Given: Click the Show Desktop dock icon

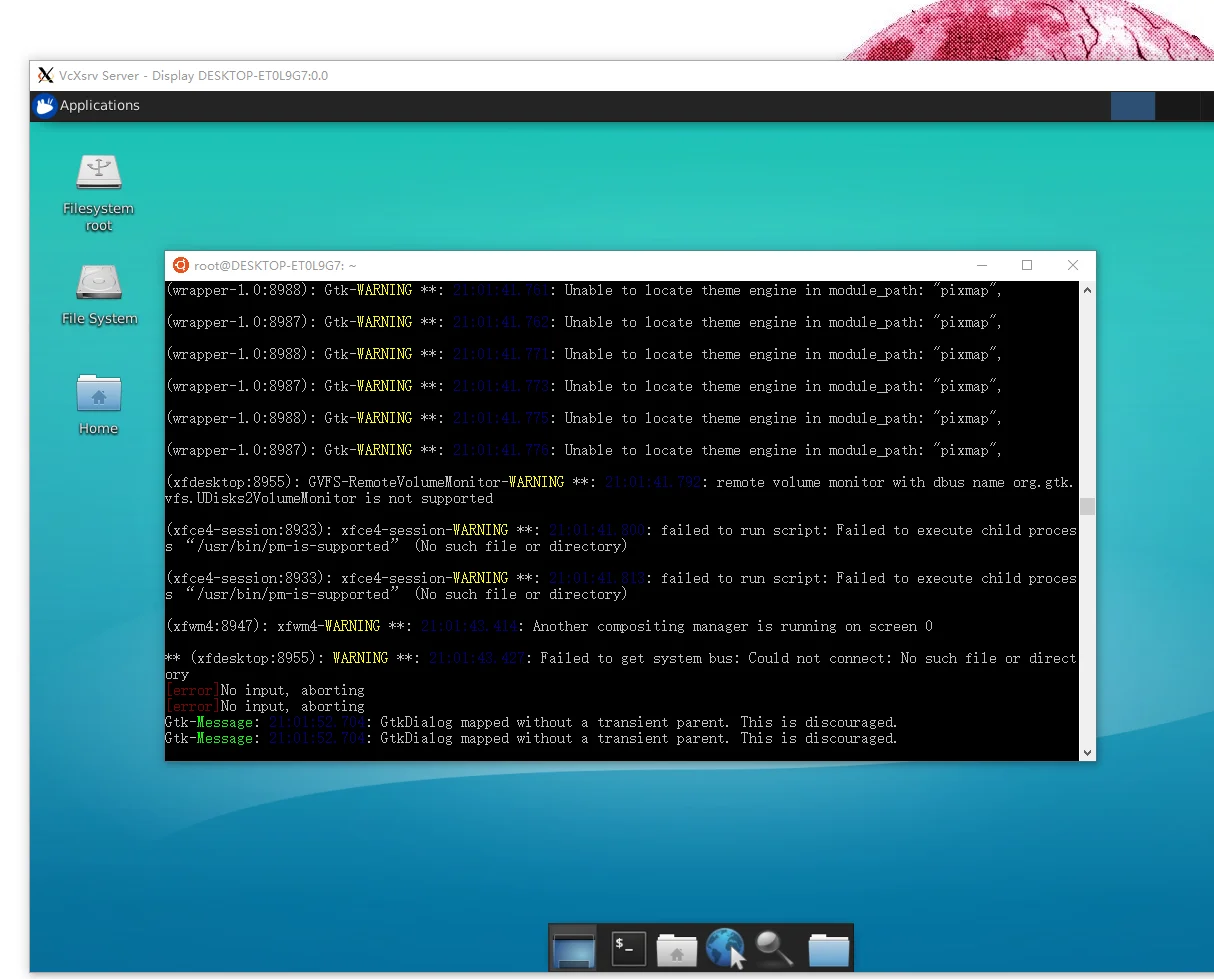Looking at the screenshot, I should click(x=574, y=949).
